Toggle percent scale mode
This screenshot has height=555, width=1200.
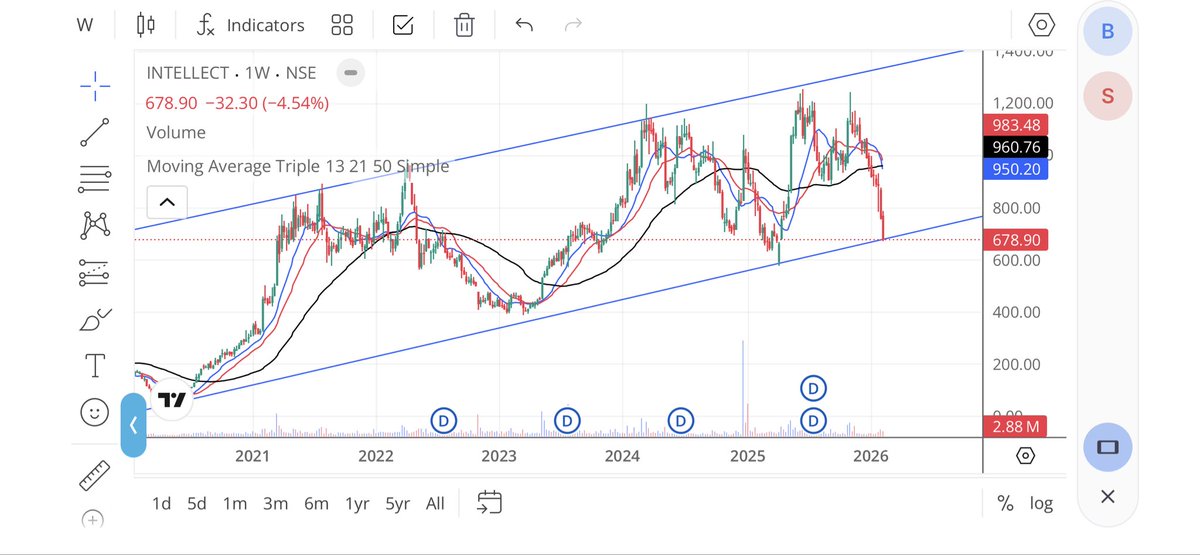pos(1005,503)
